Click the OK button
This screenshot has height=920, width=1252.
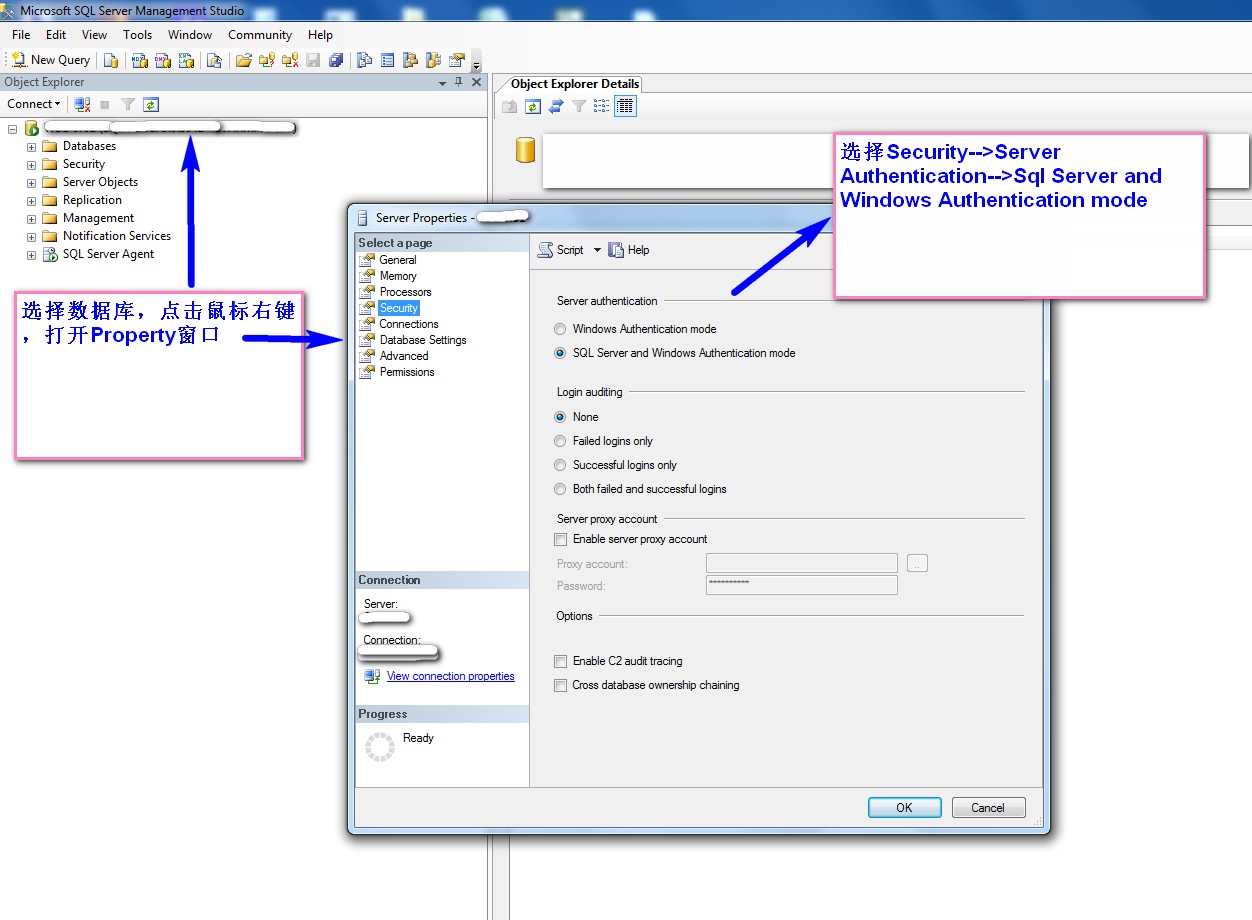click(x=904, y=808)
